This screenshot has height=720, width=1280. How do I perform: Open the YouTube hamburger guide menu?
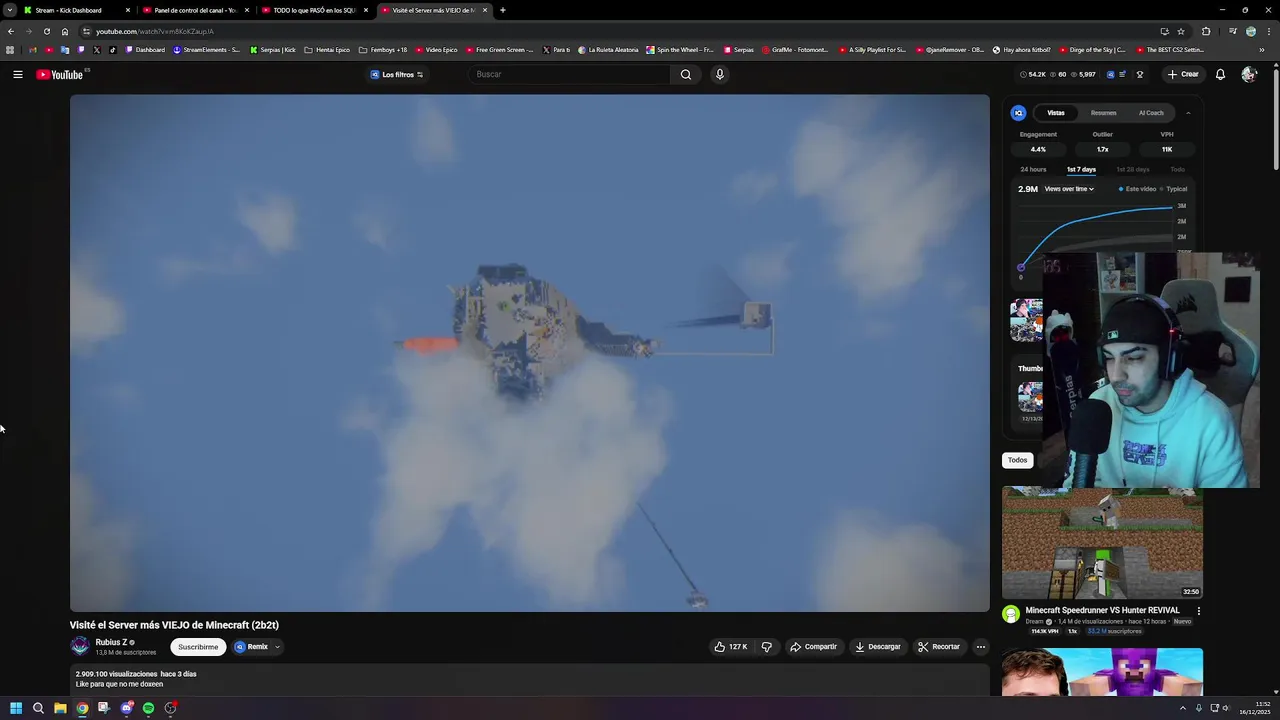[x=18, y=74]
